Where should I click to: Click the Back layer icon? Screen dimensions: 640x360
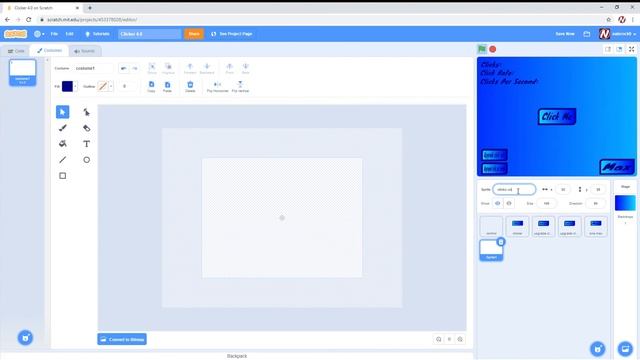pyautogui.click(x=246, y=68)
